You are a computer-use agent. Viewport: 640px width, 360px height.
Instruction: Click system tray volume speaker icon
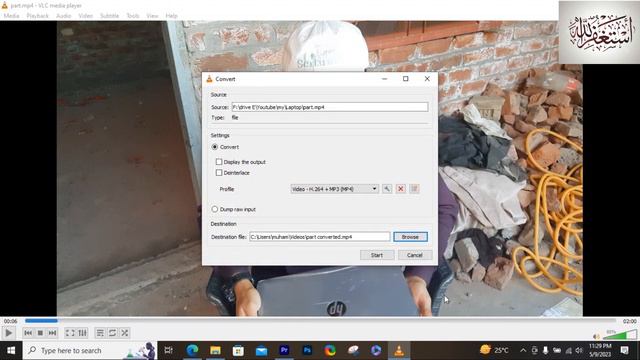pos(579,351)
